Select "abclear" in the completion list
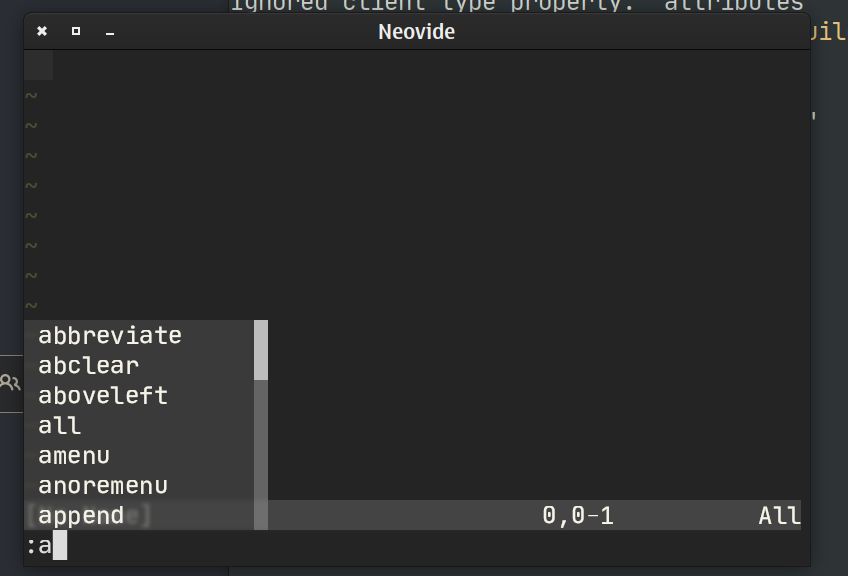The image size is (848, 576). click(88, 365)
